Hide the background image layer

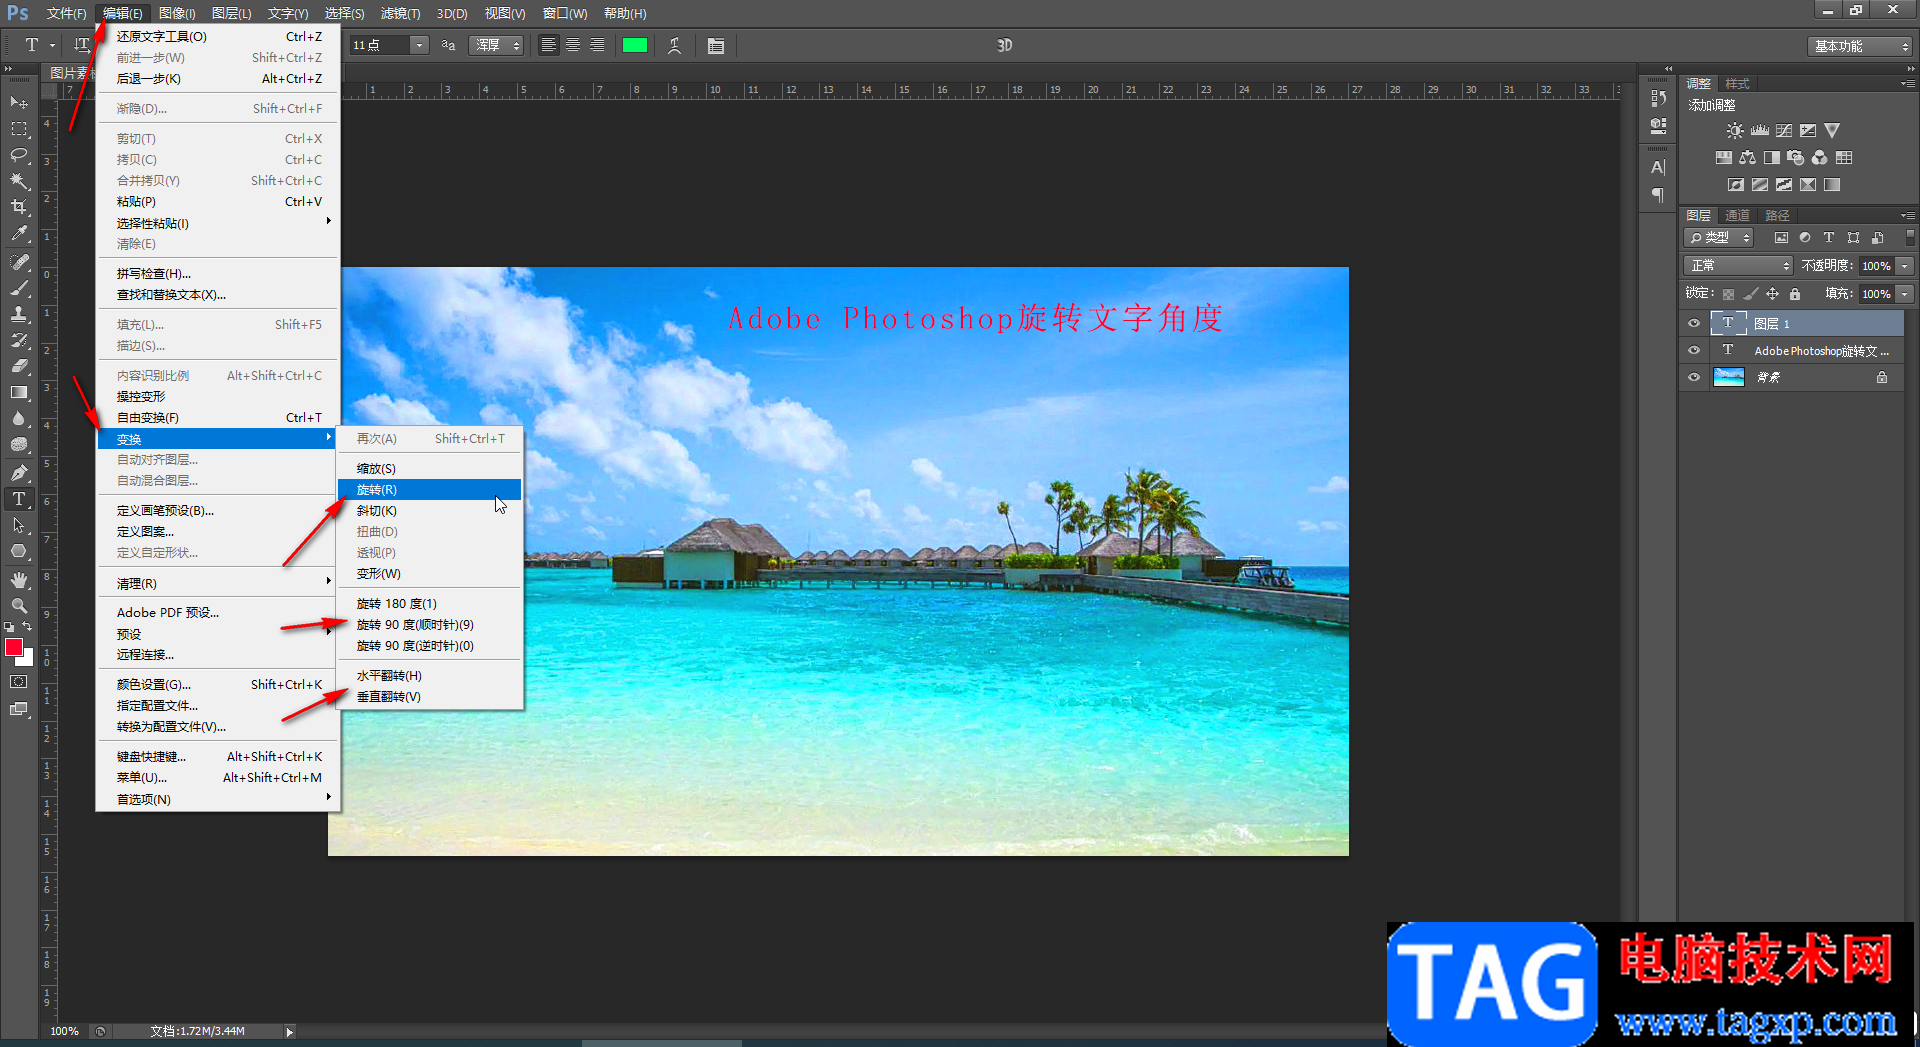click(x=1694, y=377)
